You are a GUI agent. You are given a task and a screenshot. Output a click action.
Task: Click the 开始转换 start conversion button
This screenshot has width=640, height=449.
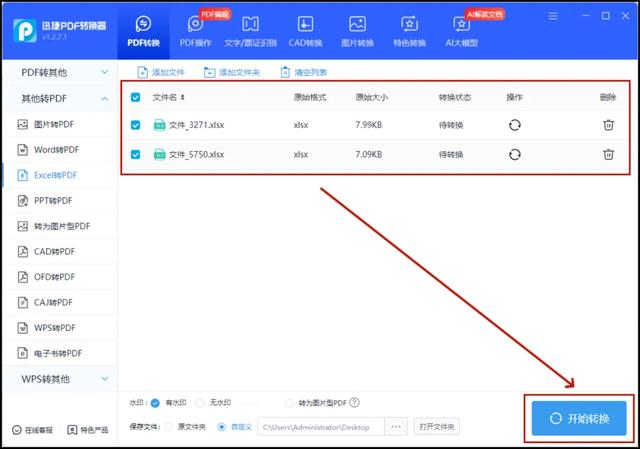point(579,418)
